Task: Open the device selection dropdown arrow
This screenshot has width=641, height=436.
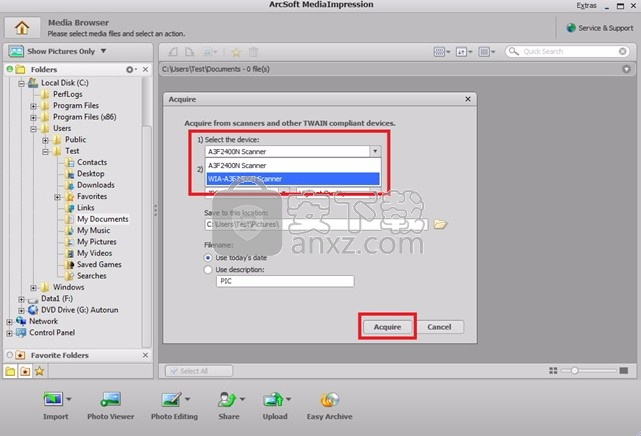Action: 375,151
